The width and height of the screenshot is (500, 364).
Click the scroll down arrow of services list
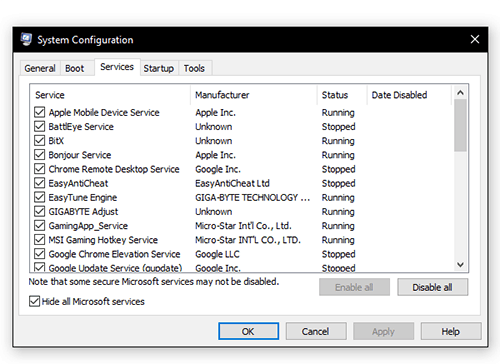click(460, 265)
